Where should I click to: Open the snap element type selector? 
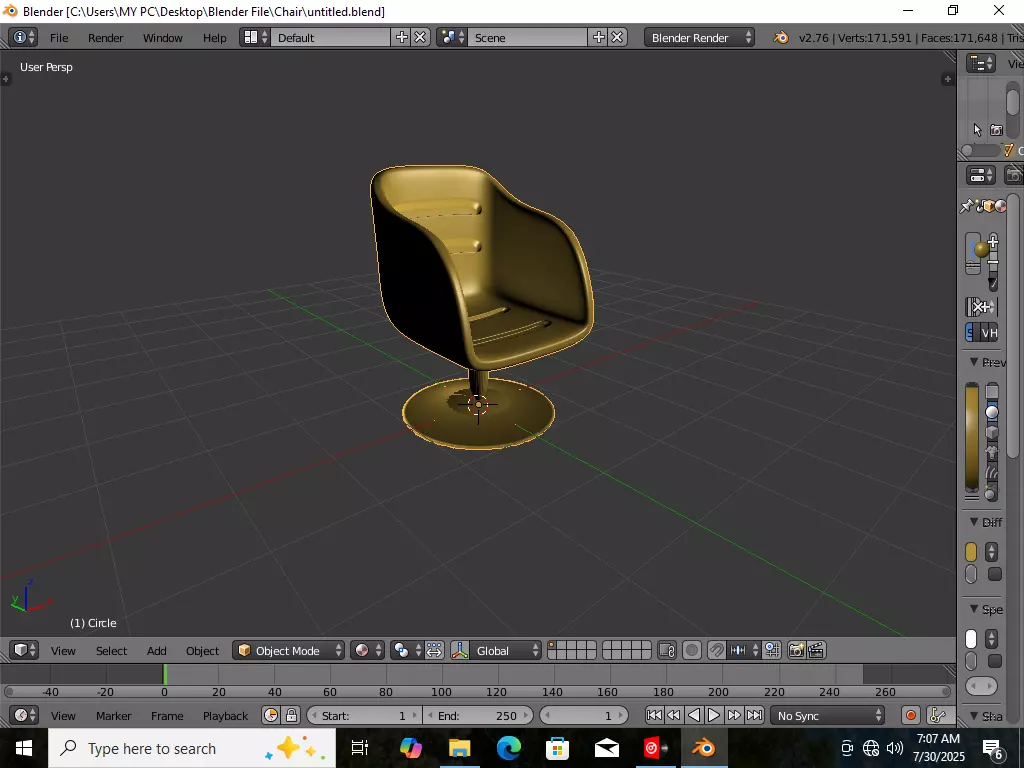[744, 650]
